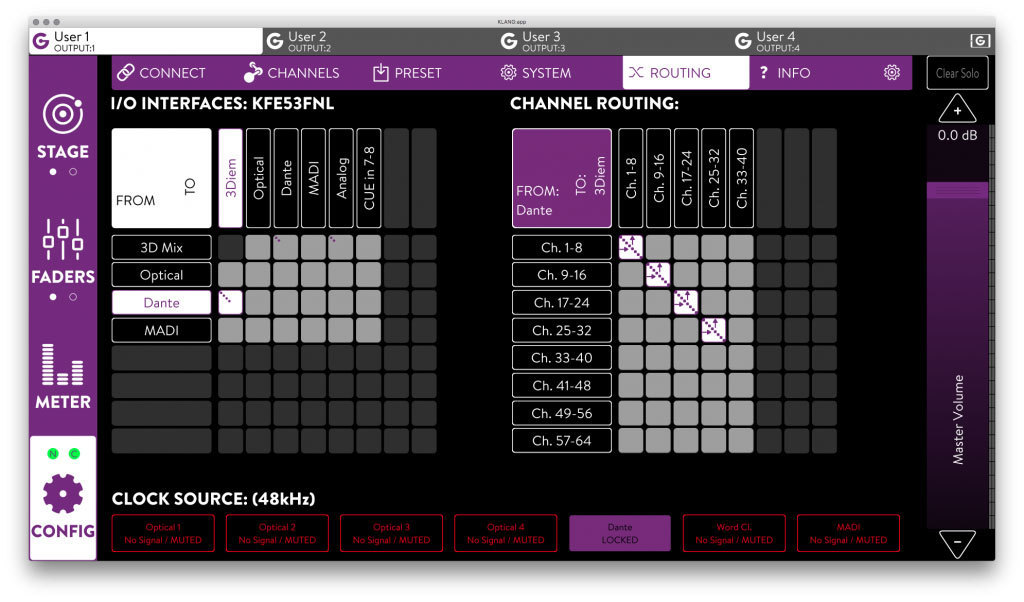
Task: Select Optical 3 as clock source
Action: pyautogui.click(x=391, y=533)
